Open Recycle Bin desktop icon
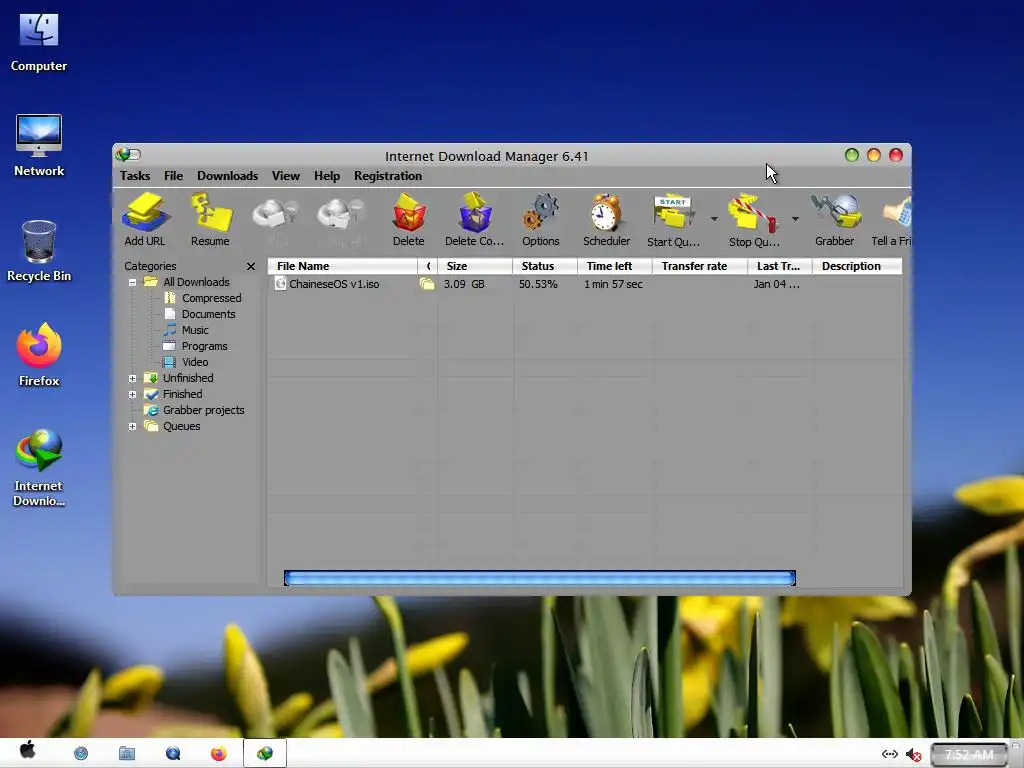This screenshot has height=768, width=1024. pos(39,251)
